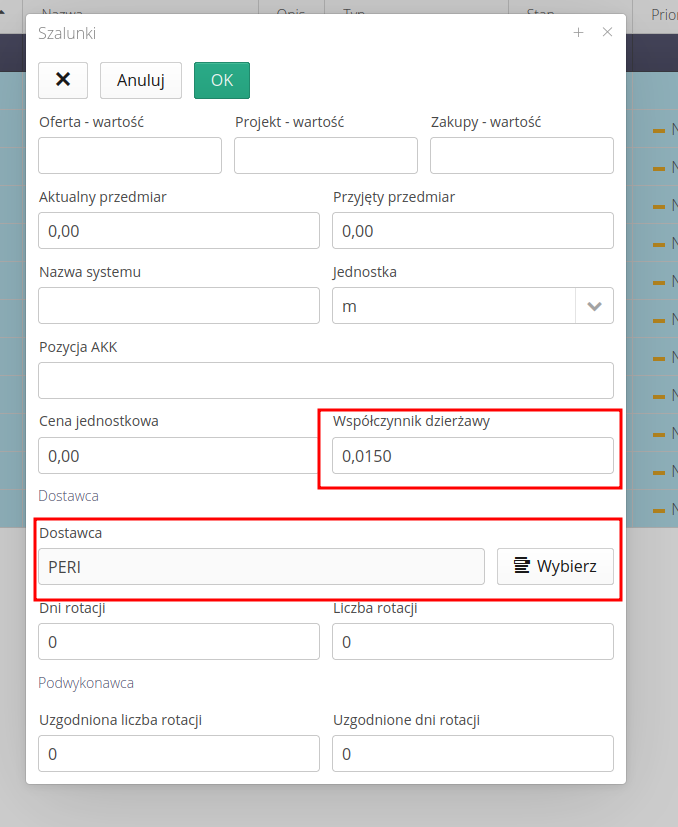Select the Zakupy - wartość field
Image resolution: width=678 pixels, height=827 pixels.
(x=521, y=155)
